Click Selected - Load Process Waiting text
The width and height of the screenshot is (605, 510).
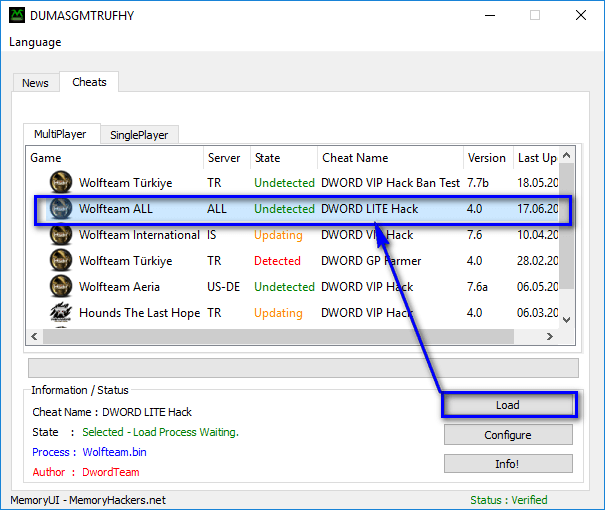161,432
